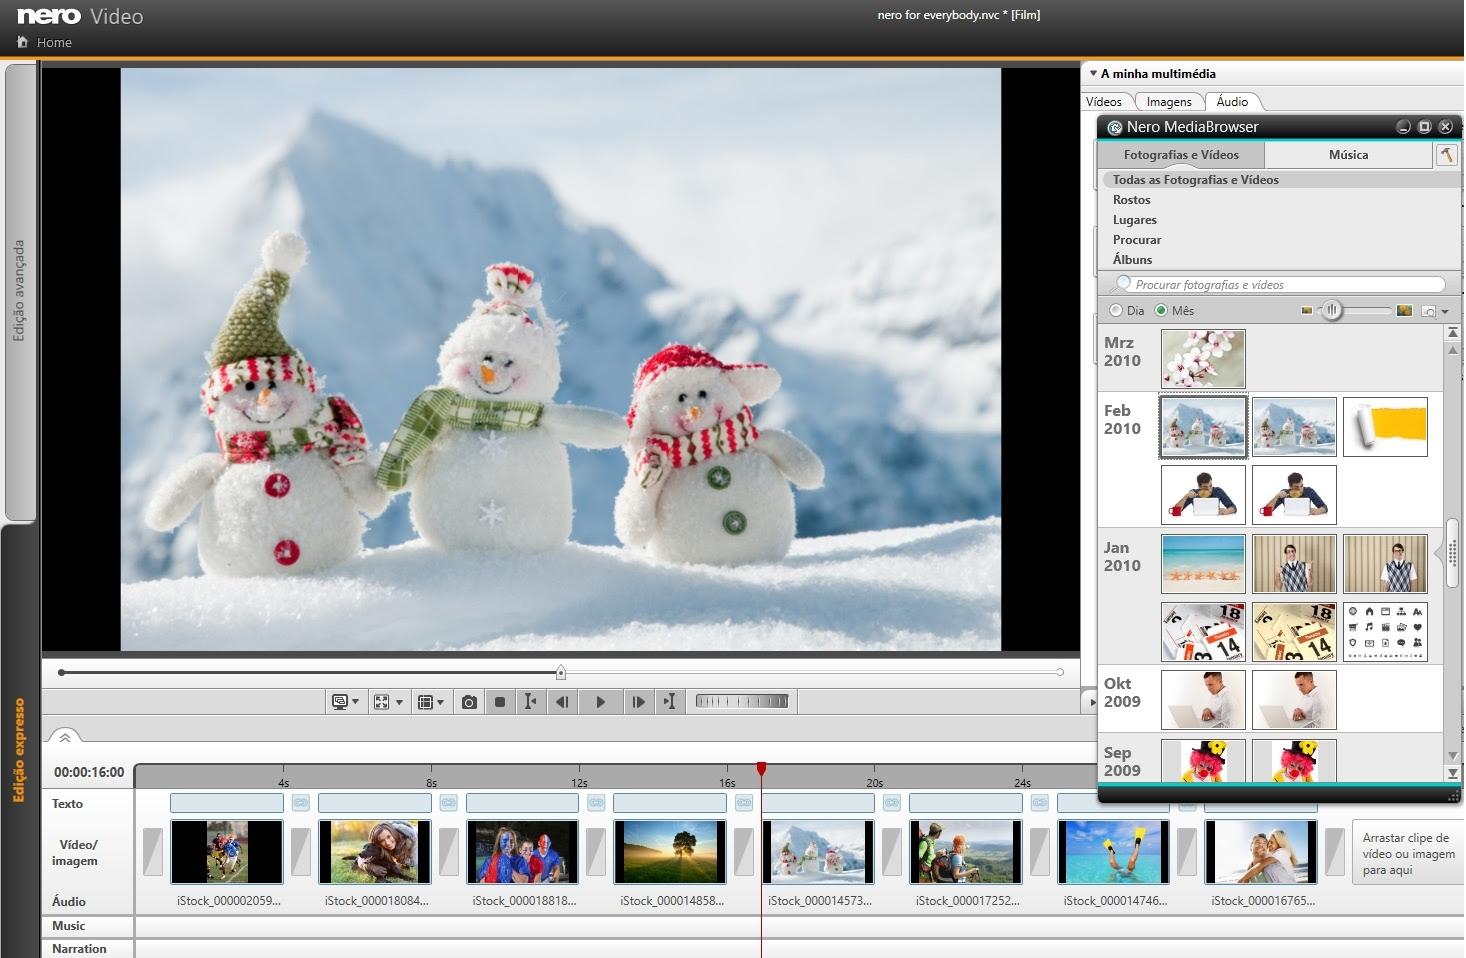Open the safe-area grid overlay icon
The image size is (1466, 958).
[424, 702]
